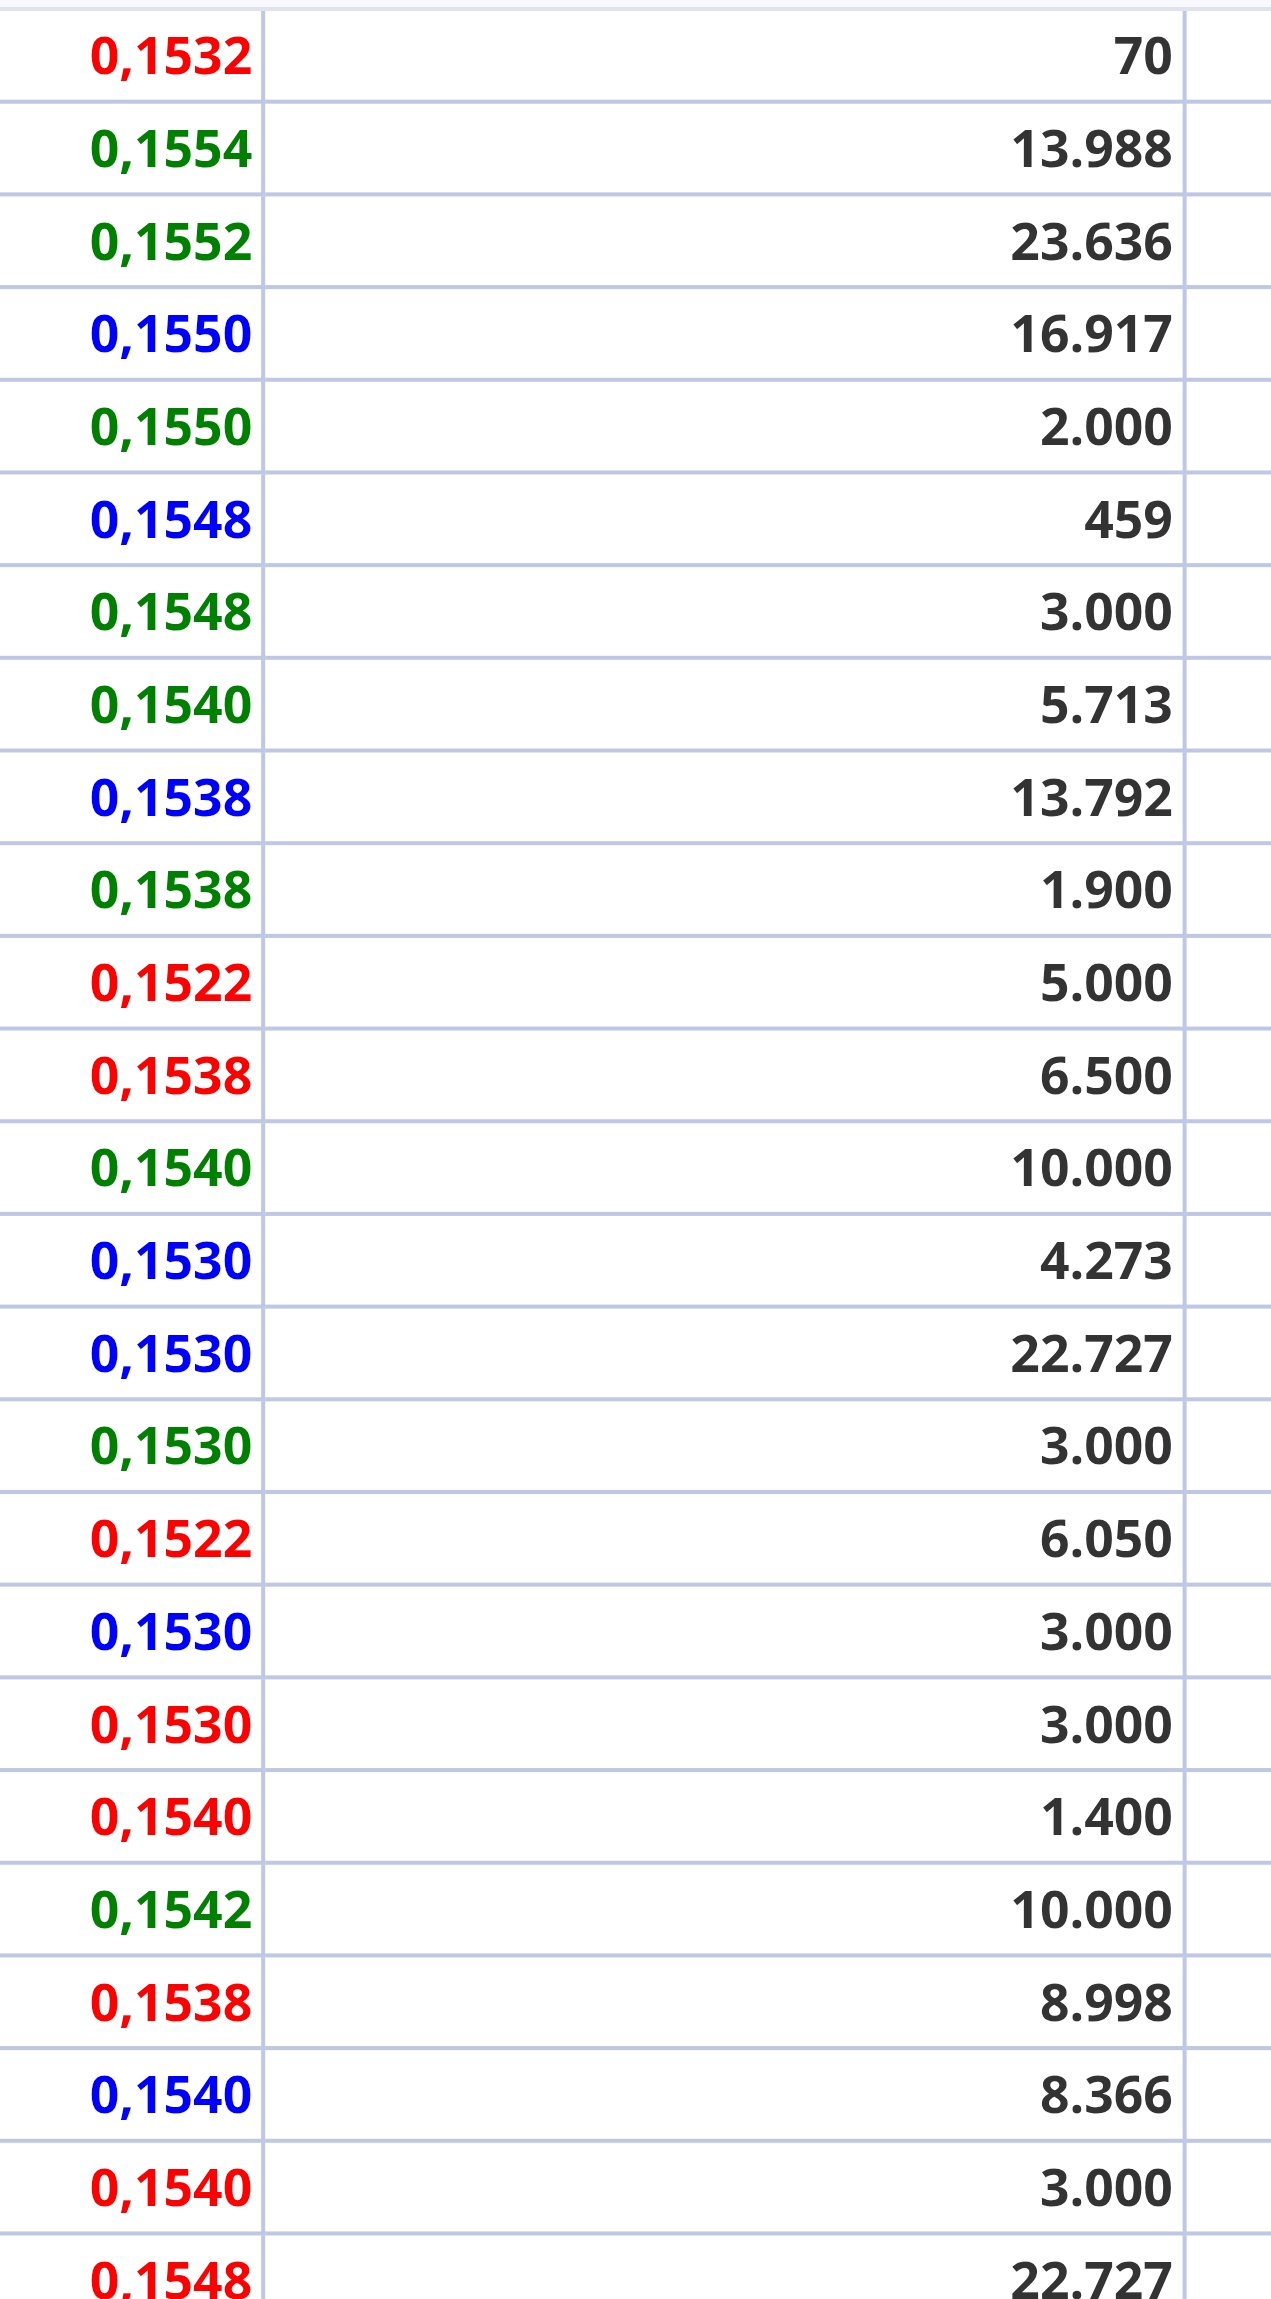Click the red 0,1532 price cell
This screenshot has width=1271, height=2299.
click(x=170, y=56)
